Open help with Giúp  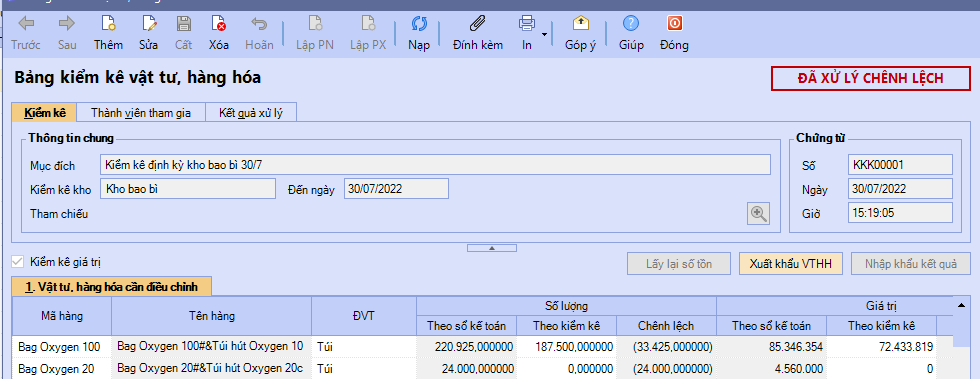[631, 34]
